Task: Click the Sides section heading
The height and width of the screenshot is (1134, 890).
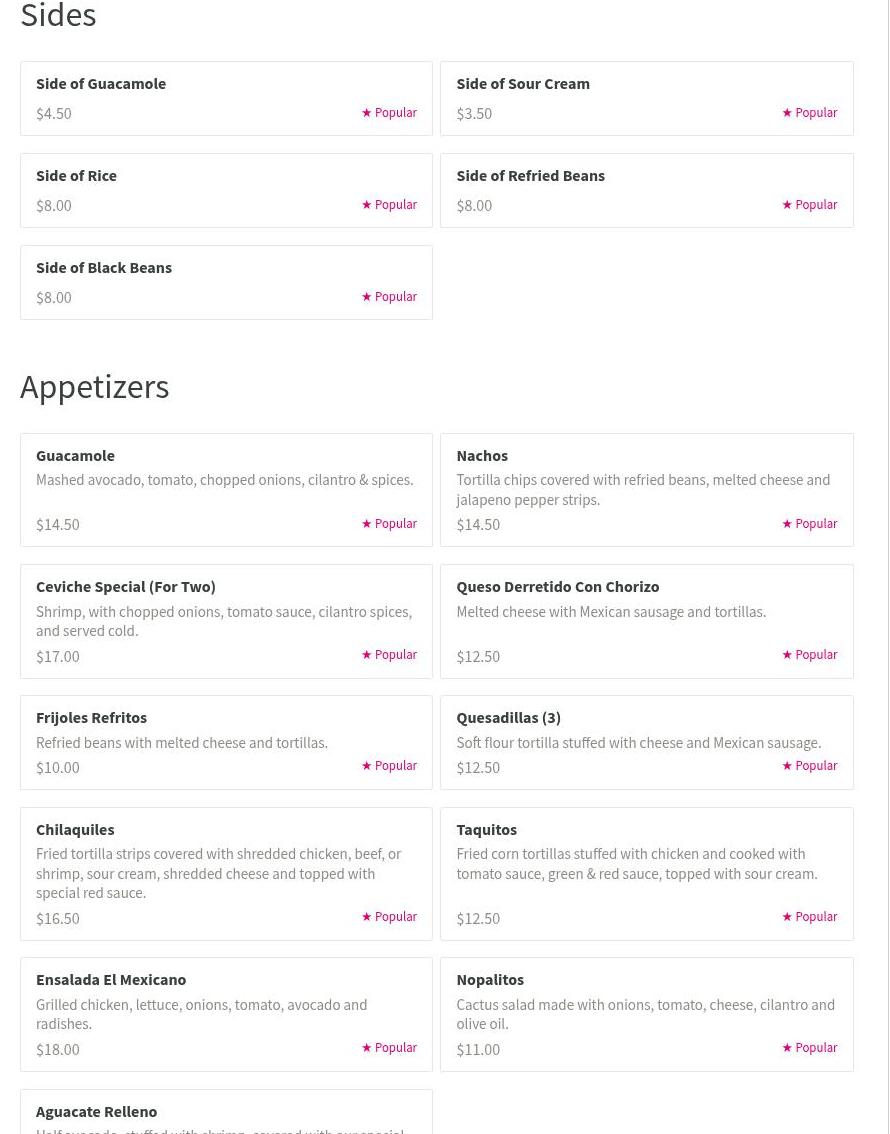Action: coord(58,16)
